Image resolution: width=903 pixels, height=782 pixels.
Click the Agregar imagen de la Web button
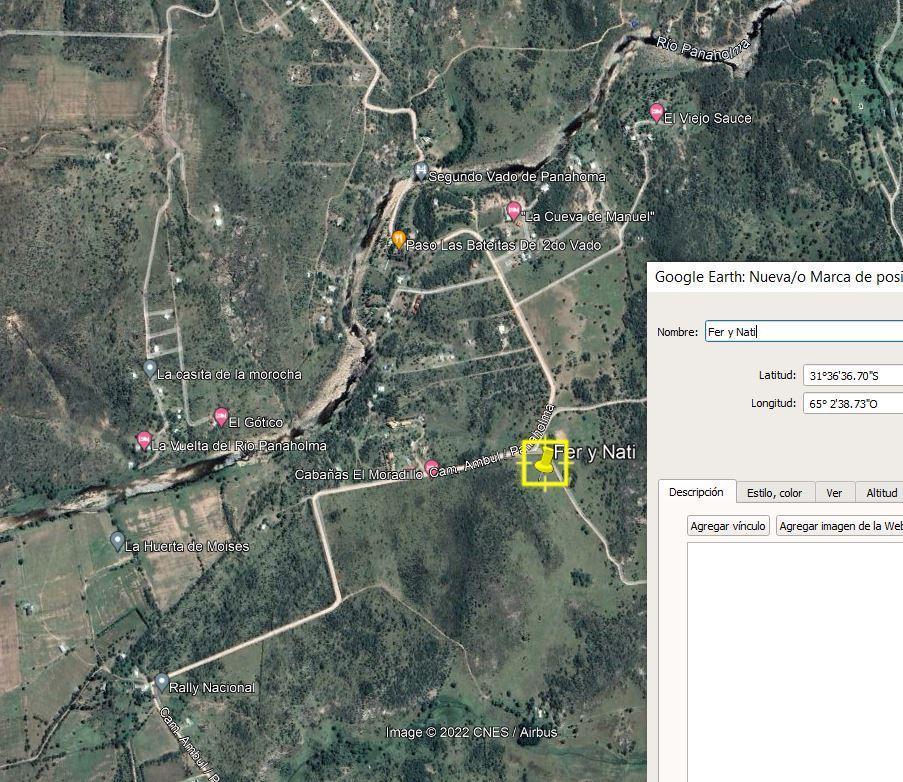840,526
